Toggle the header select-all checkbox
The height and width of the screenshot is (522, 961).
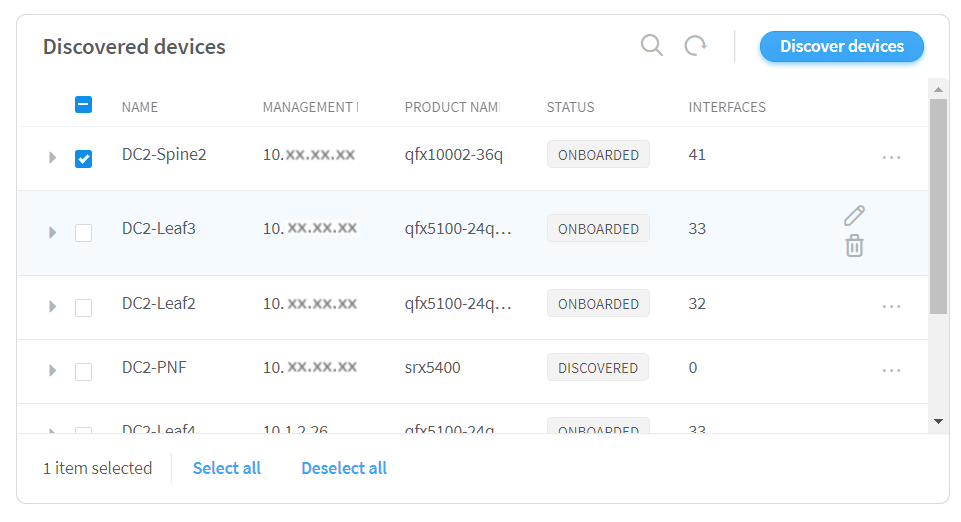[x=84, y=104]
